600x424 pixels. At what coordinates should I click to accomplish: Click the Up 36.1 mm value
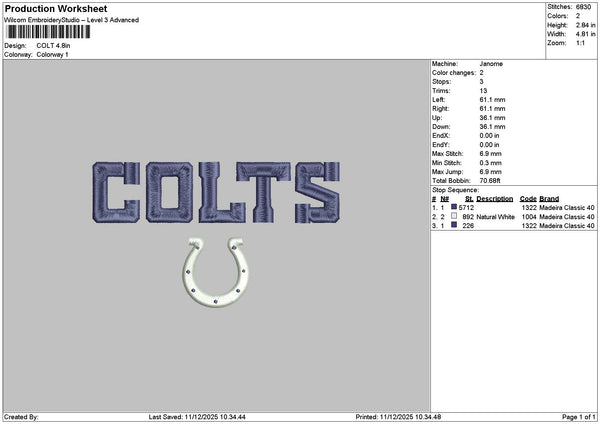click(x=492, y=118)
